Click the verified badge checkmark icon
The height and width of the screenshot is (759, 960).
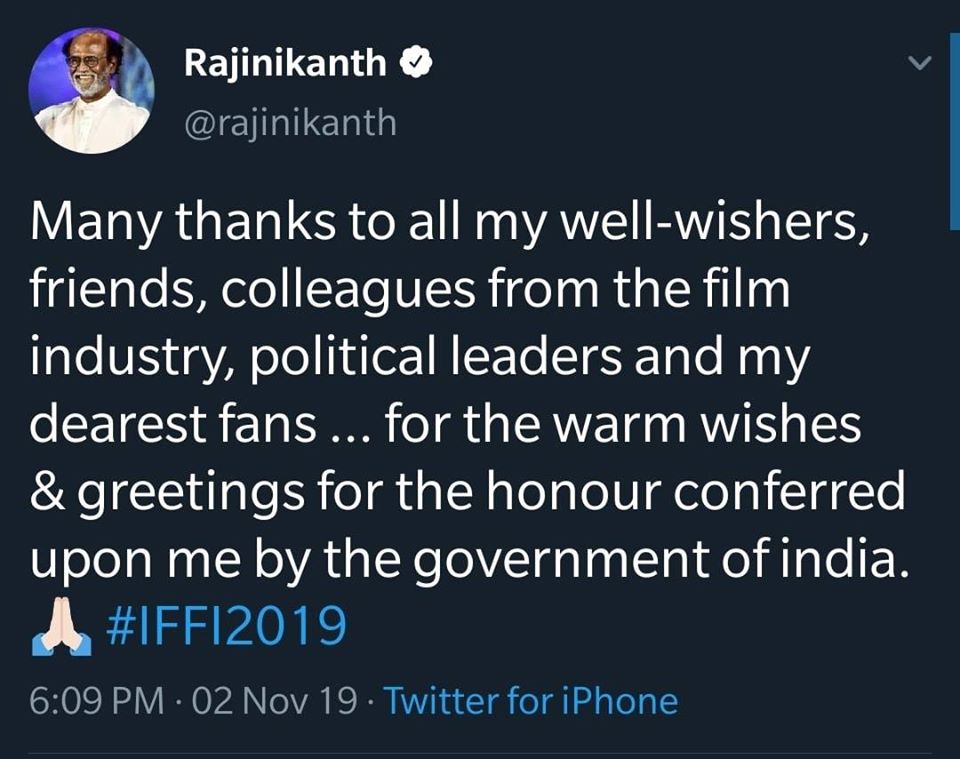tap(416, 62)
